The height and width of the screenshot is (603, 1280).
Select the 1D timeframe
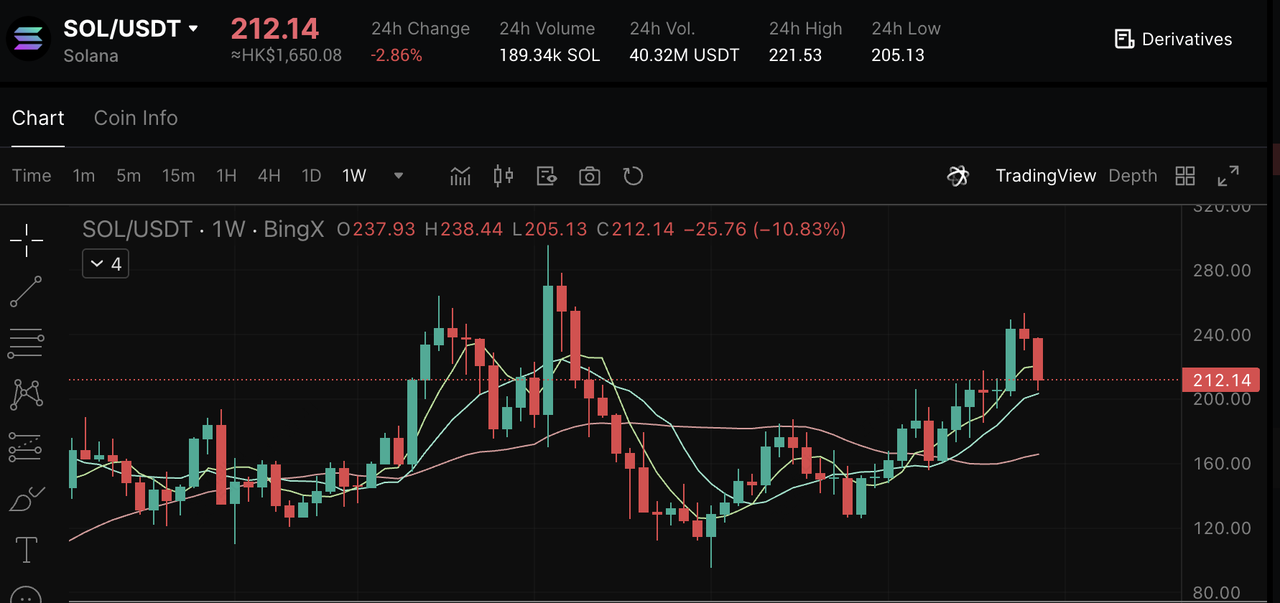(x=311, y=176)
